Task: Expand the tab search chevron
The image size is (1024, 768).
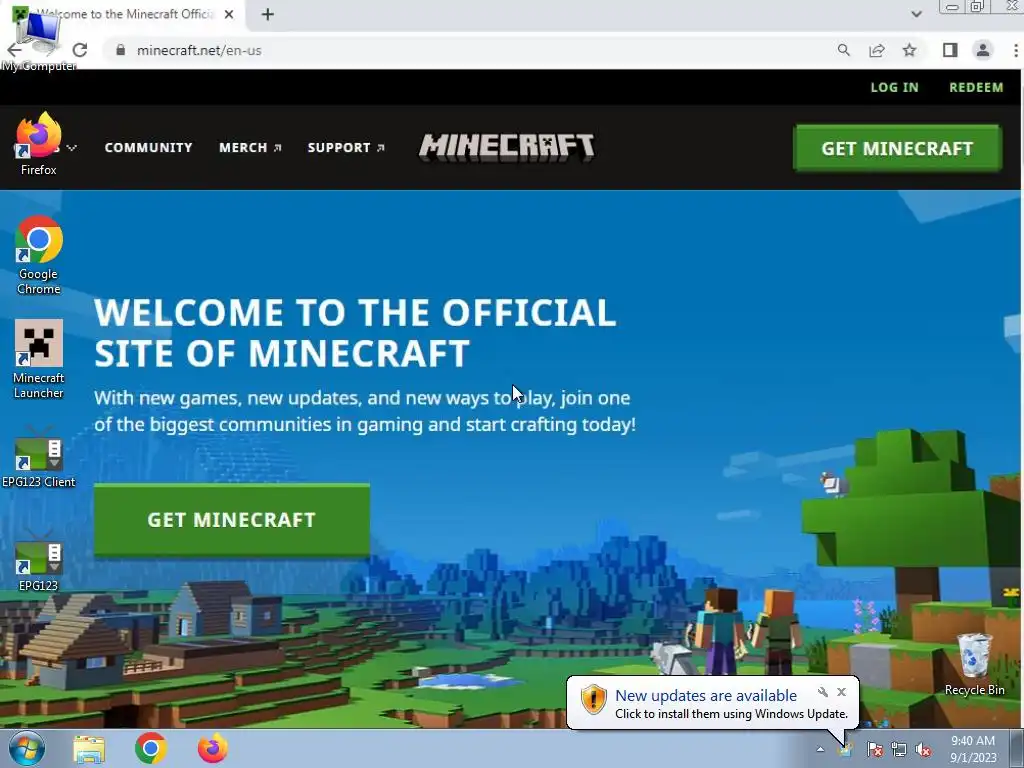Action: (916, 14)
